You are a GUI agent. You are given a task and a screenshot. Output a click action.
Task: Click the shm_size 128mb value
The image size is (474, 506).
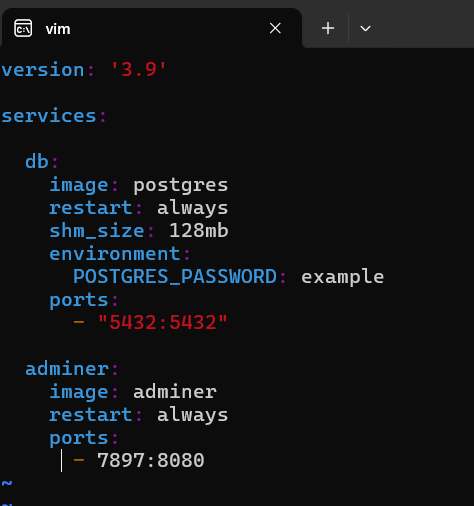(x=199, y=231)
